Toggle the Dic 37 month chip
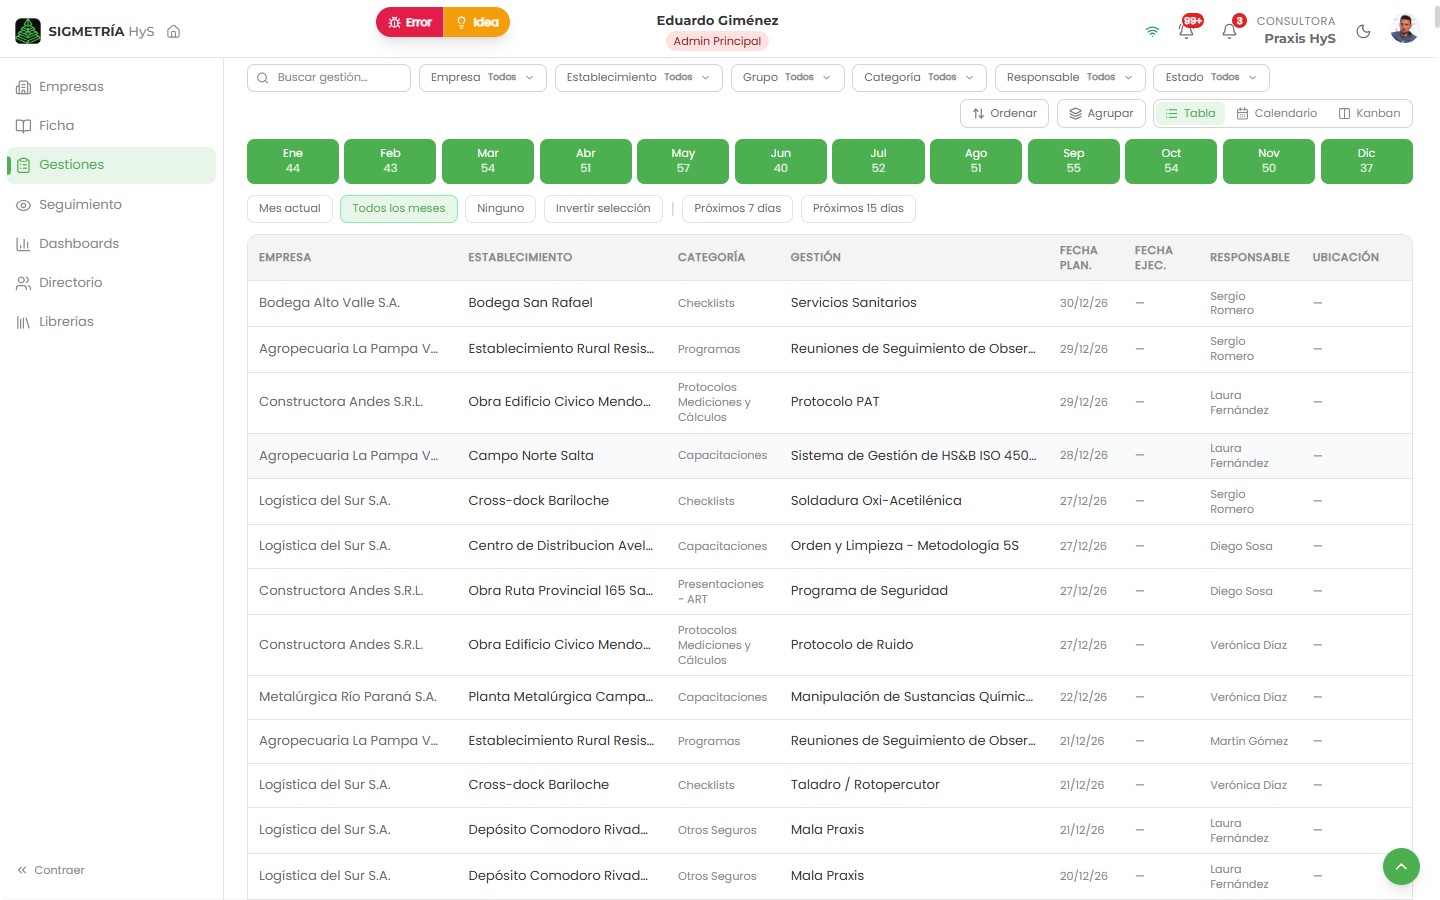This screenshot has width=1440, height=900. pyautogui.click(x=1367, y=161)
